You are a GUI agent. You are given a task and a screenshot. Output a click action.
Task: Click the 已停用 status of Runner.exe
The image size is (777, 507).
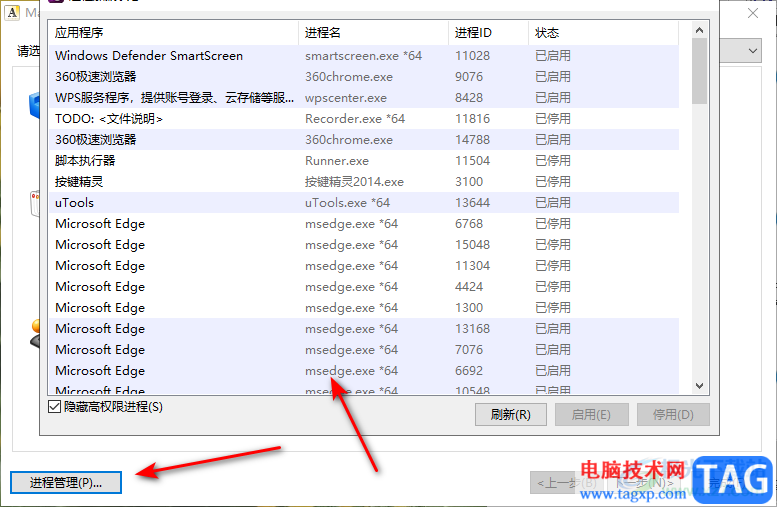(x=553, y=161)
